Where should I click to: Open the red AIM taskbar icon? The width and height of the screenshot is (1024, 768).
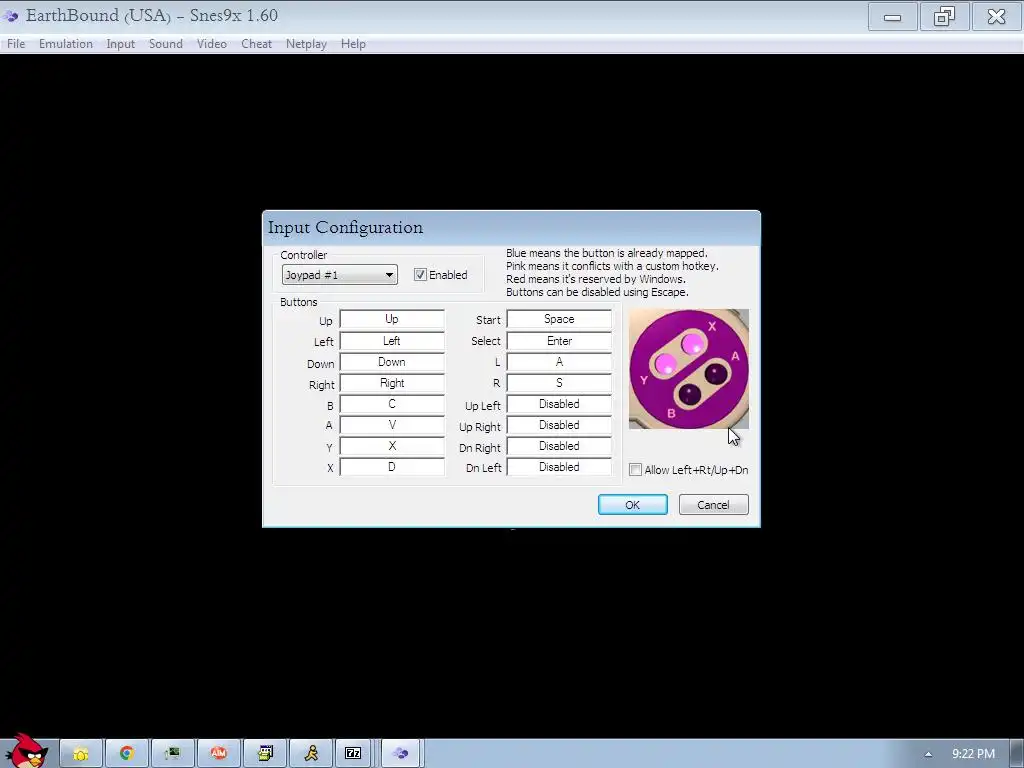pyautogui.click(x=219, y=754)
